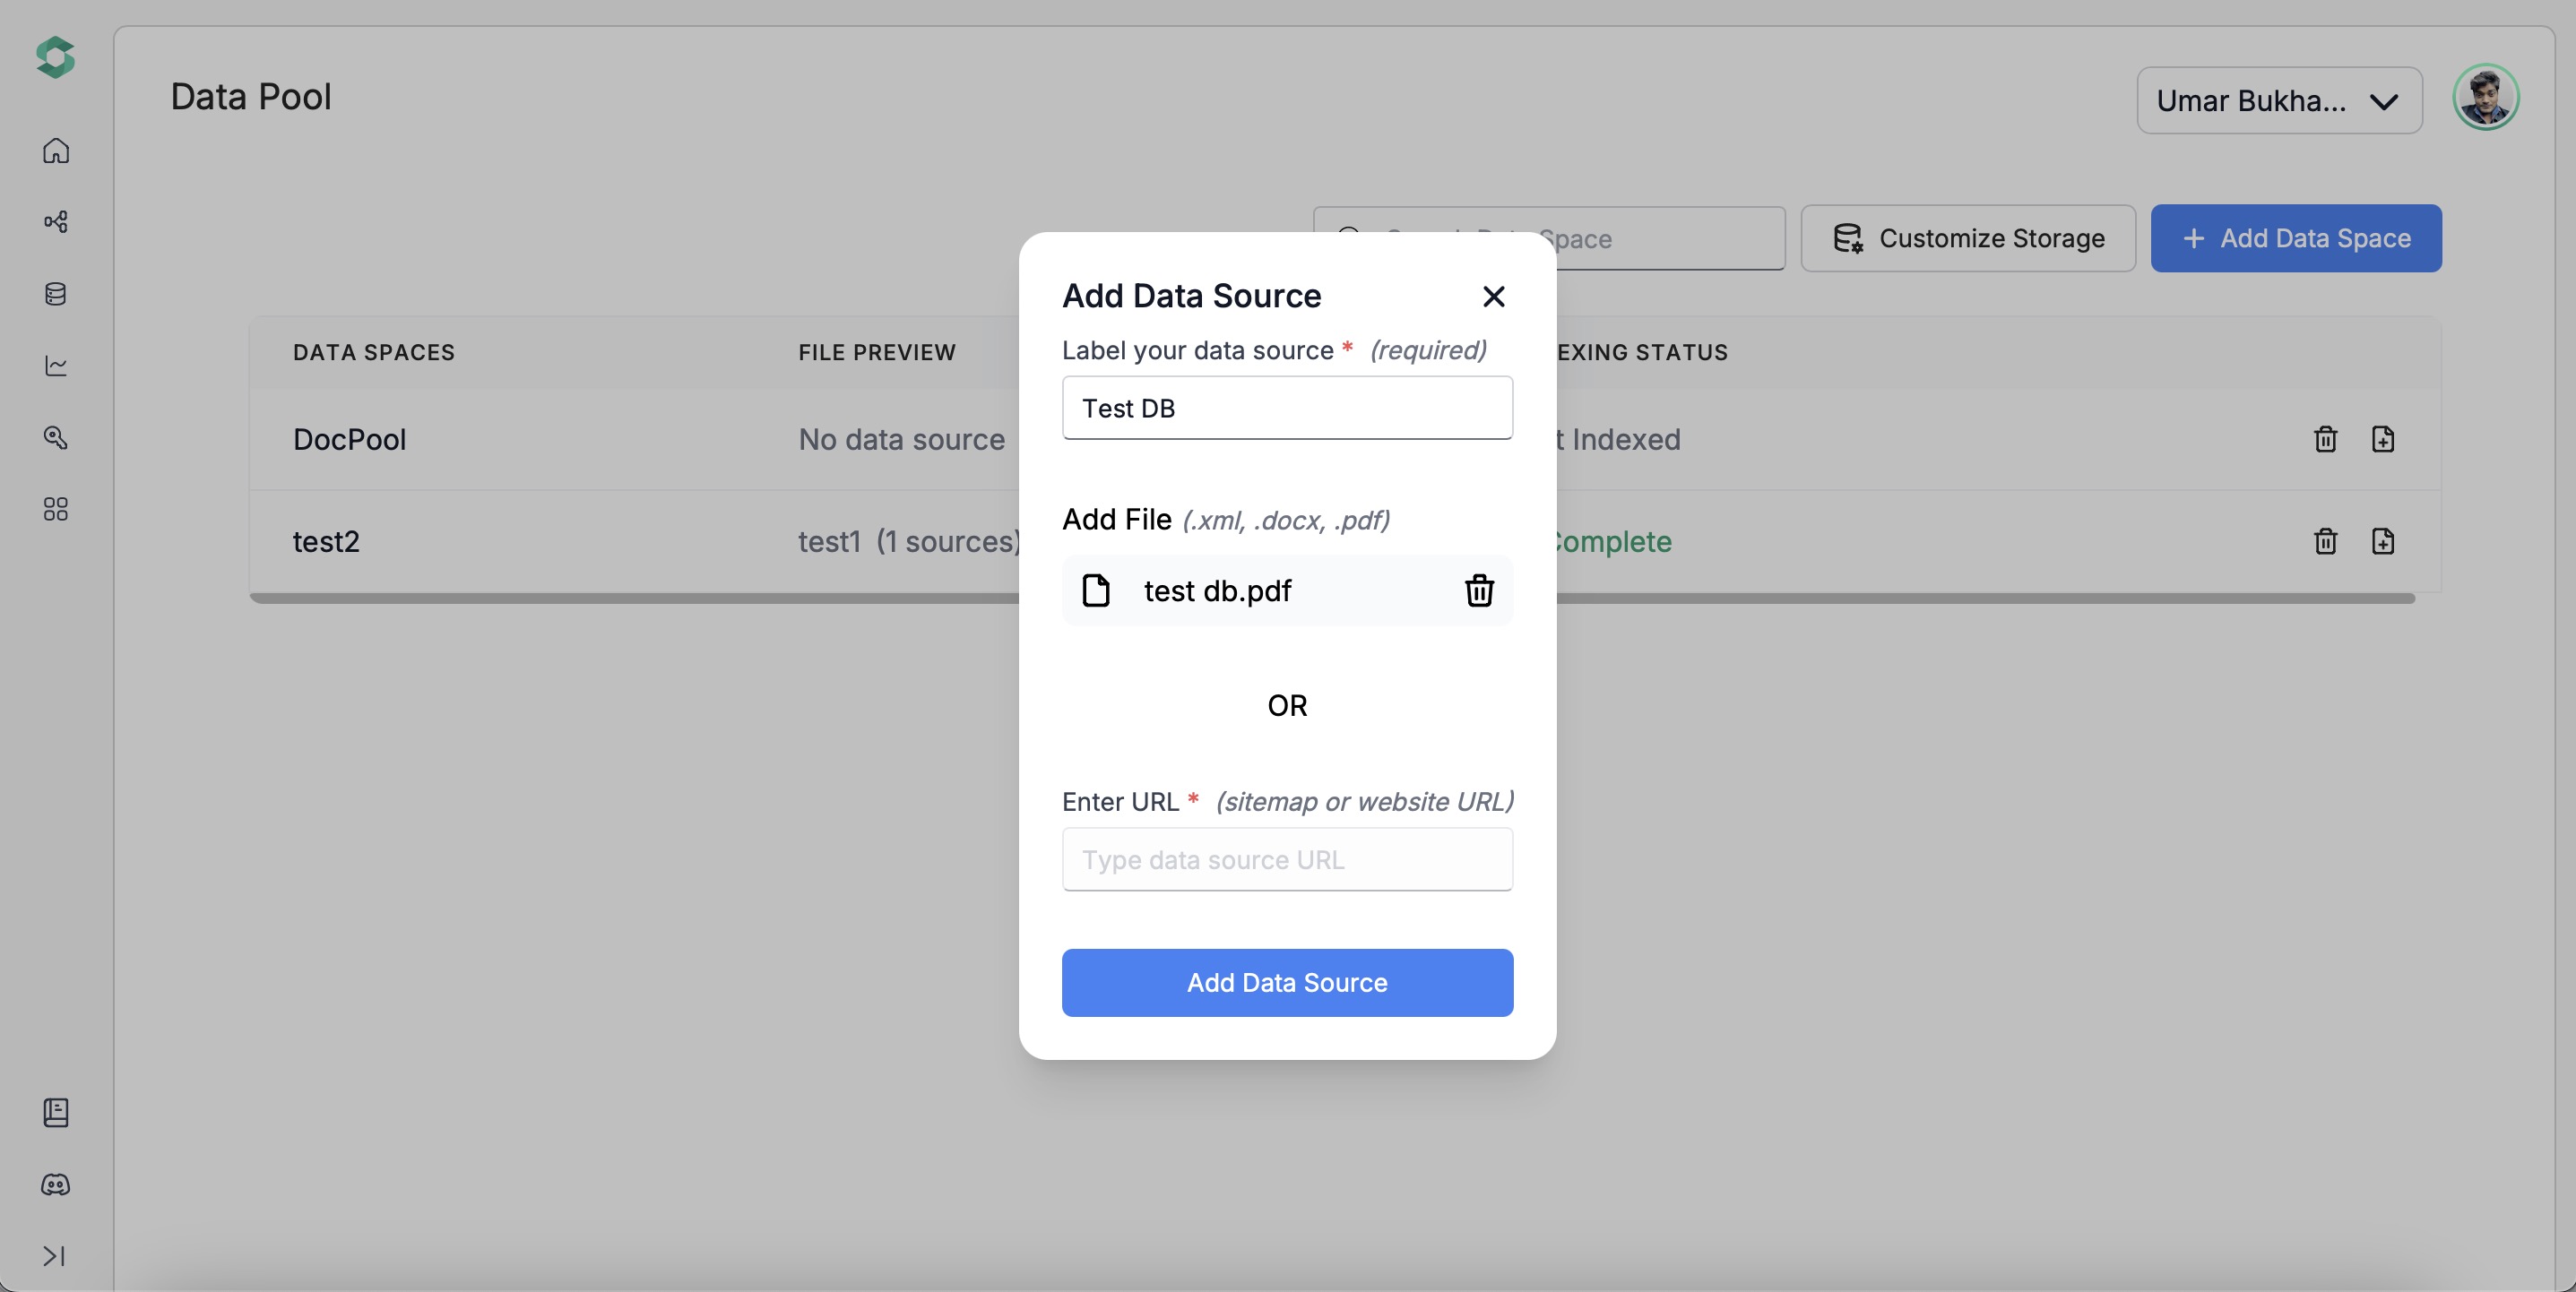The height and width of the screenshot is (1292, 2576).
Task: Close the Add Data Source dialog
Action: (x=1493, y=296)
